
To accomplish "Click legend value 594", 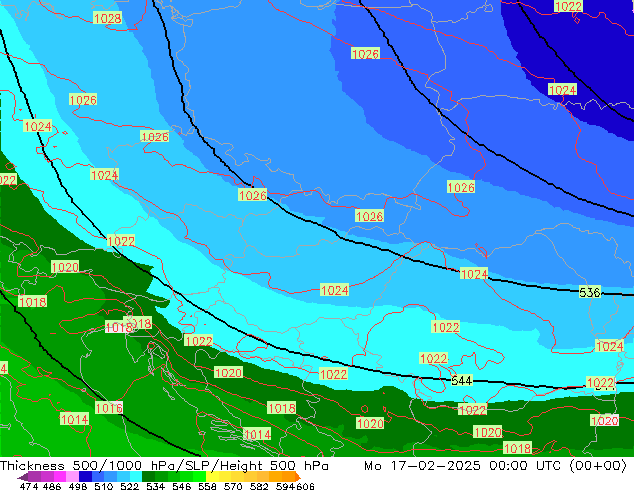I will (x=285, y=486).
